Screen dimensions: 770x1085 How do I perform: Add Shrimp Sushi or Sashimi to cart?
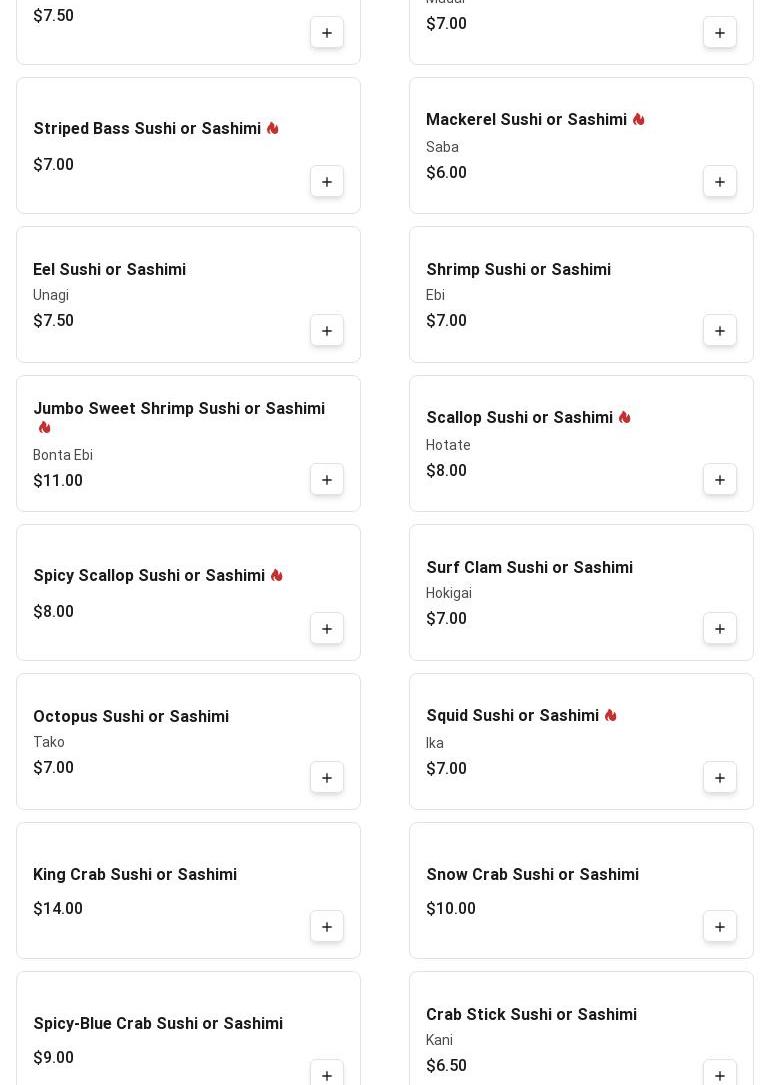click(x=720, y=331)
